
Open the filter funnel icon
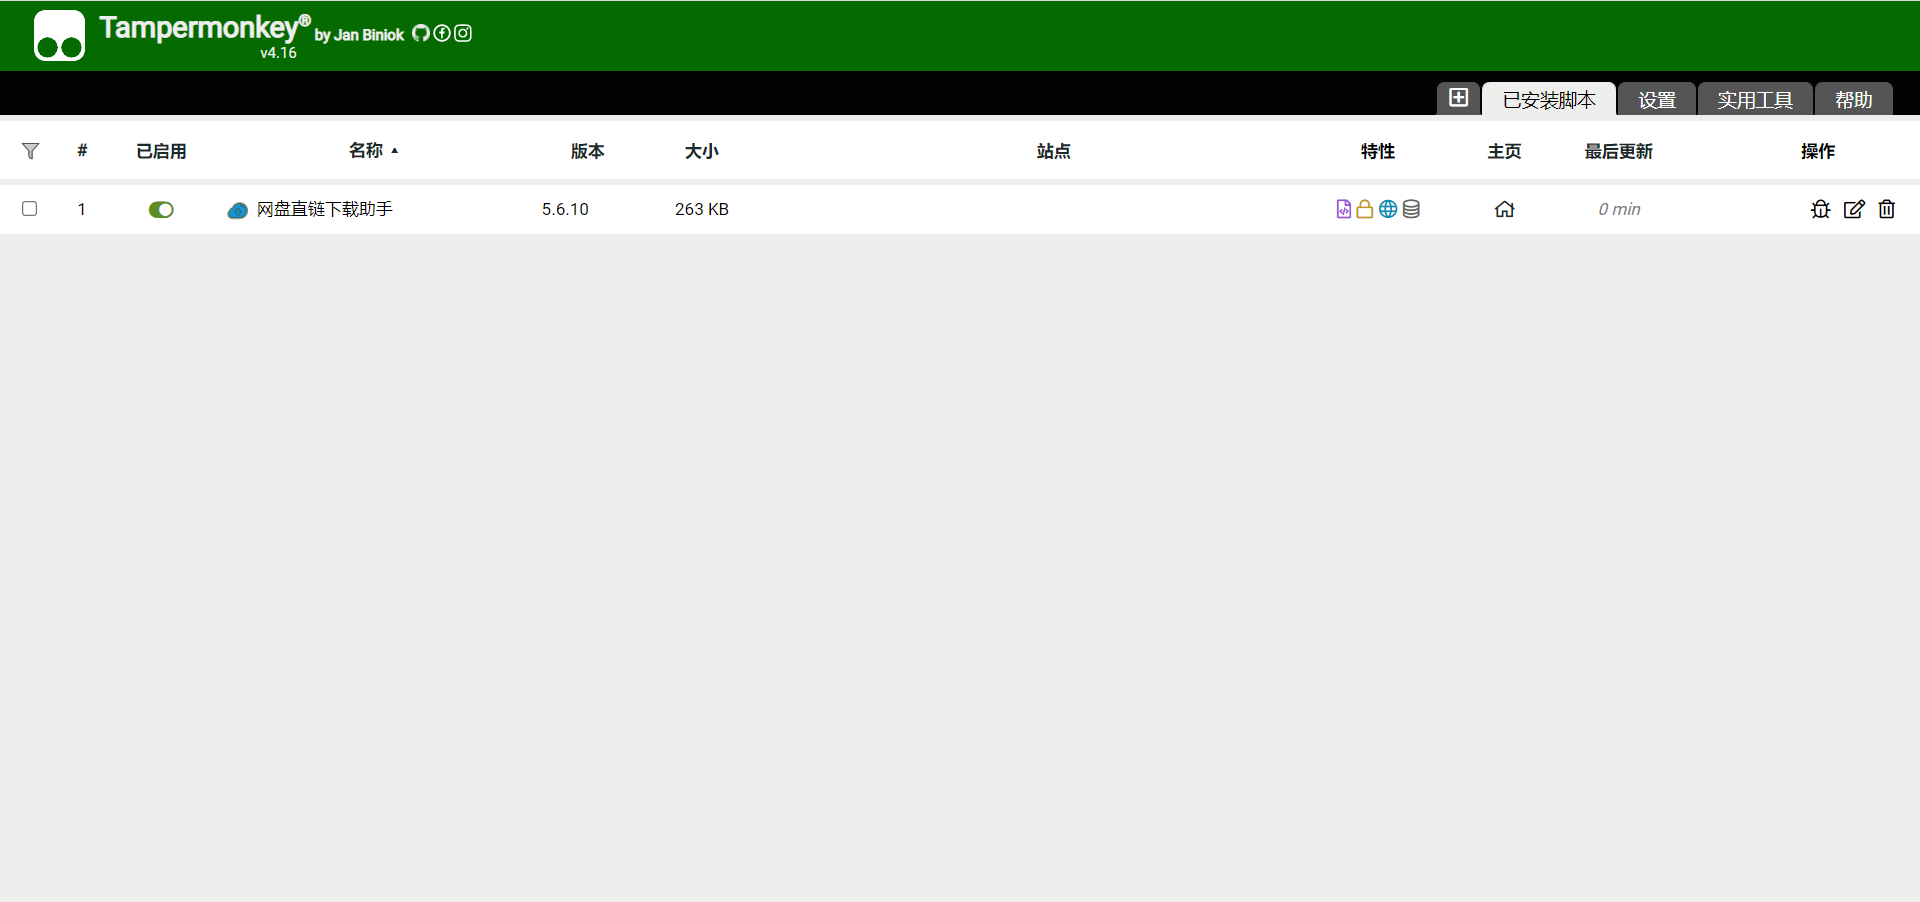tap(30, 151)
